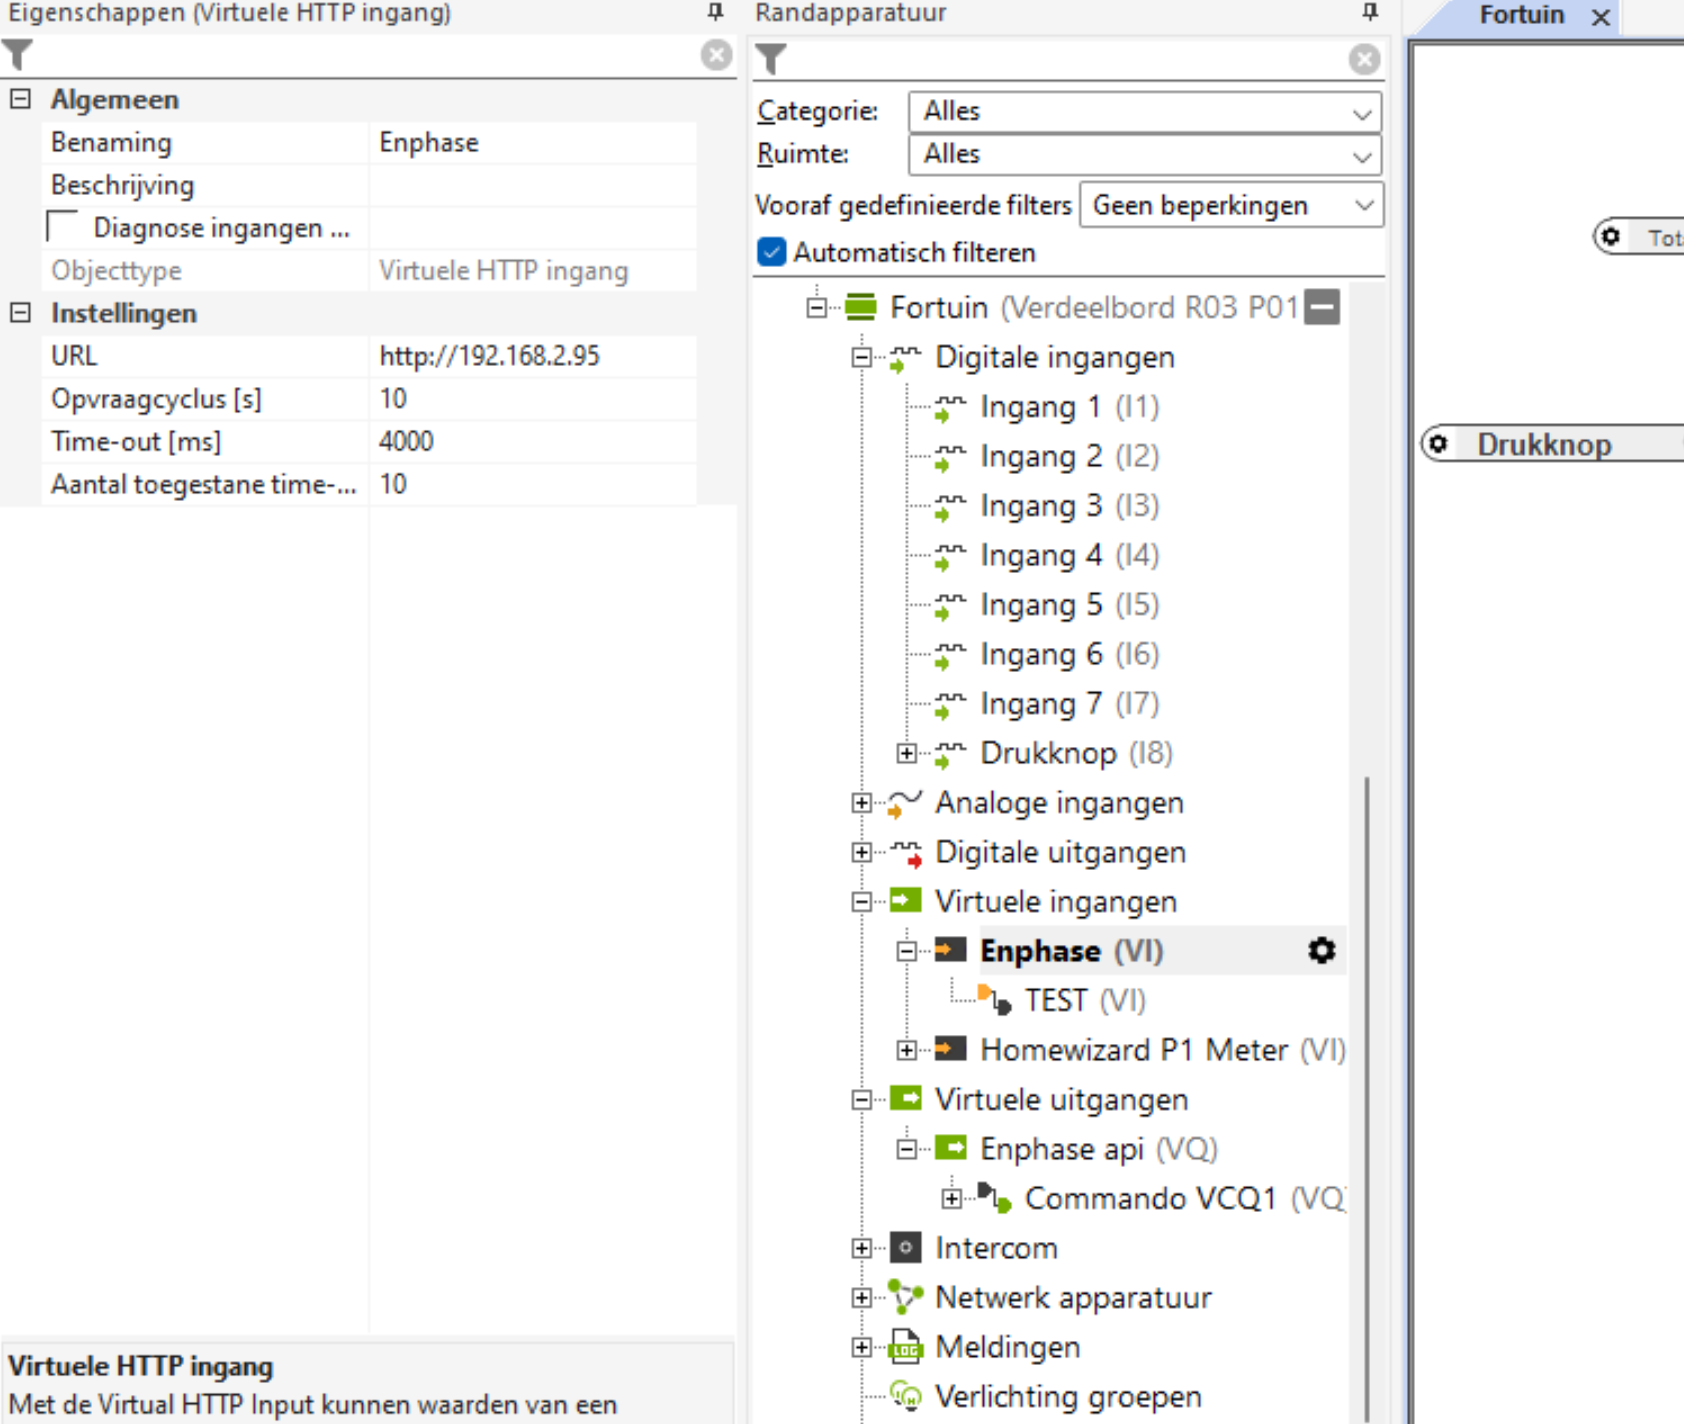Clear the Eigenschappen panel search filter

click(x=716, y=55)
